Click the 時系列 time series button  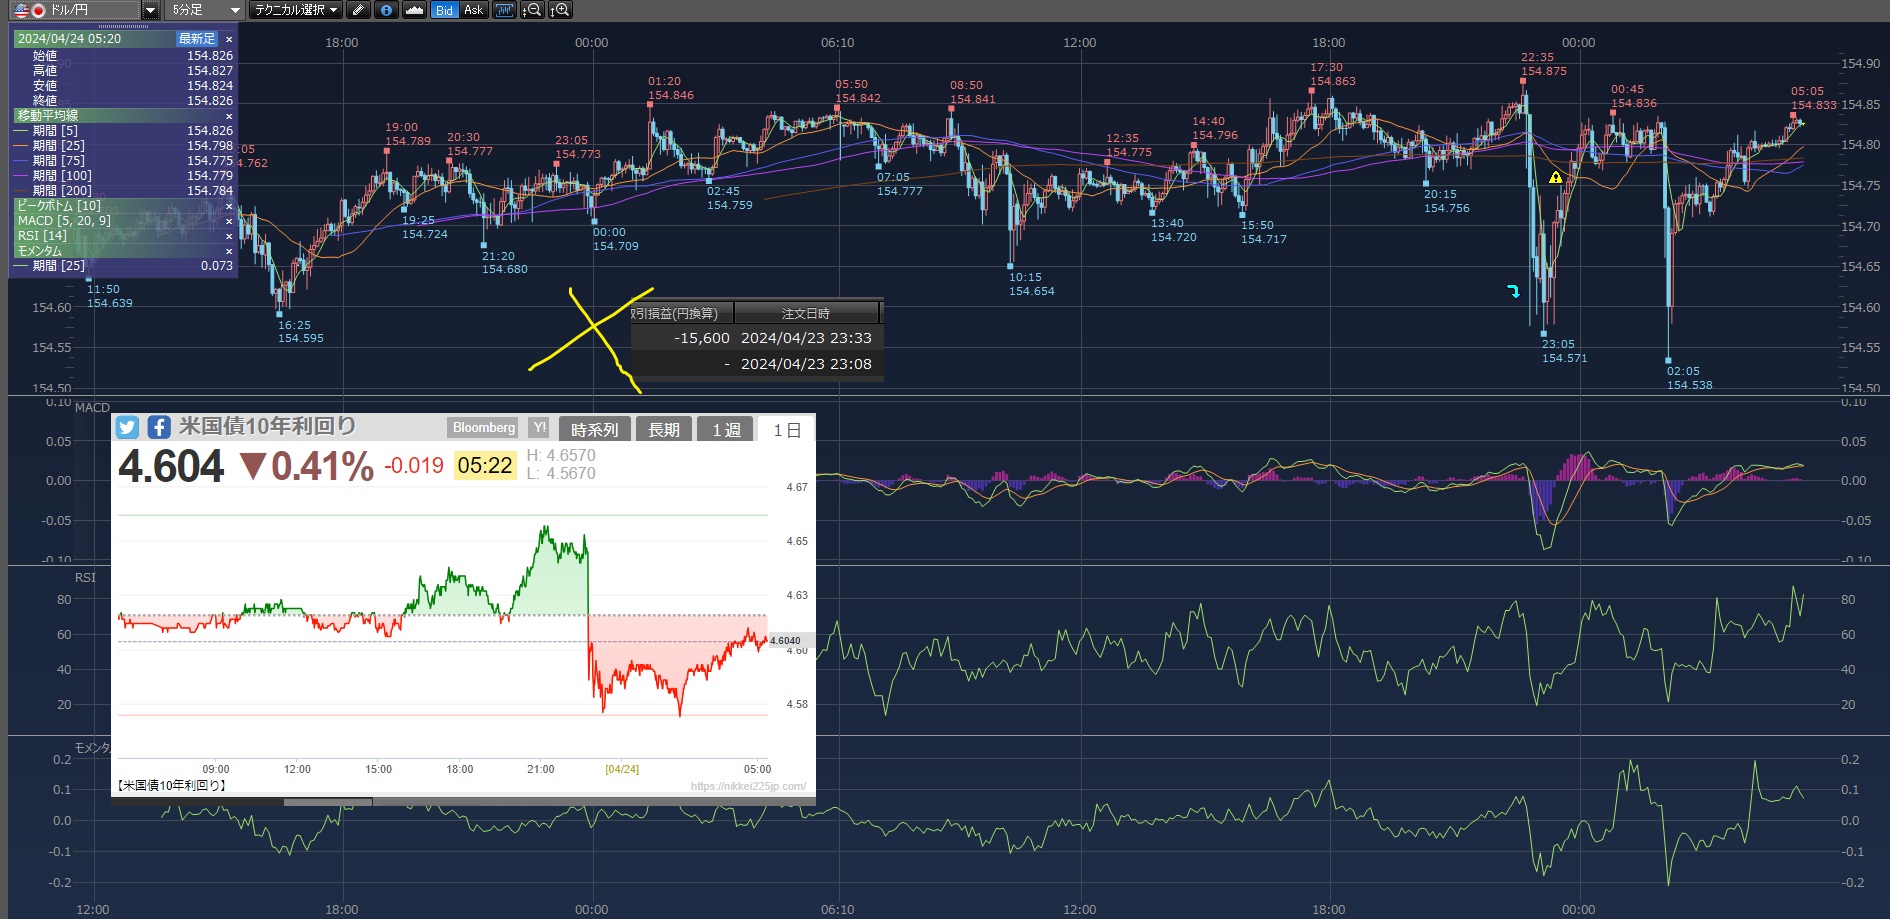(x=594, y=430)
